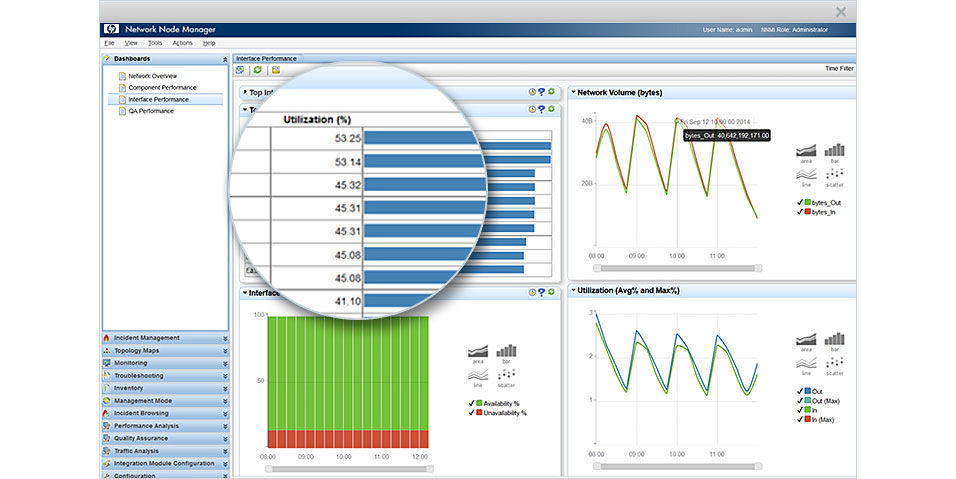Collapse the Network Volume (bytes) panel
The image size is (956, 479).
coord(573,92)
